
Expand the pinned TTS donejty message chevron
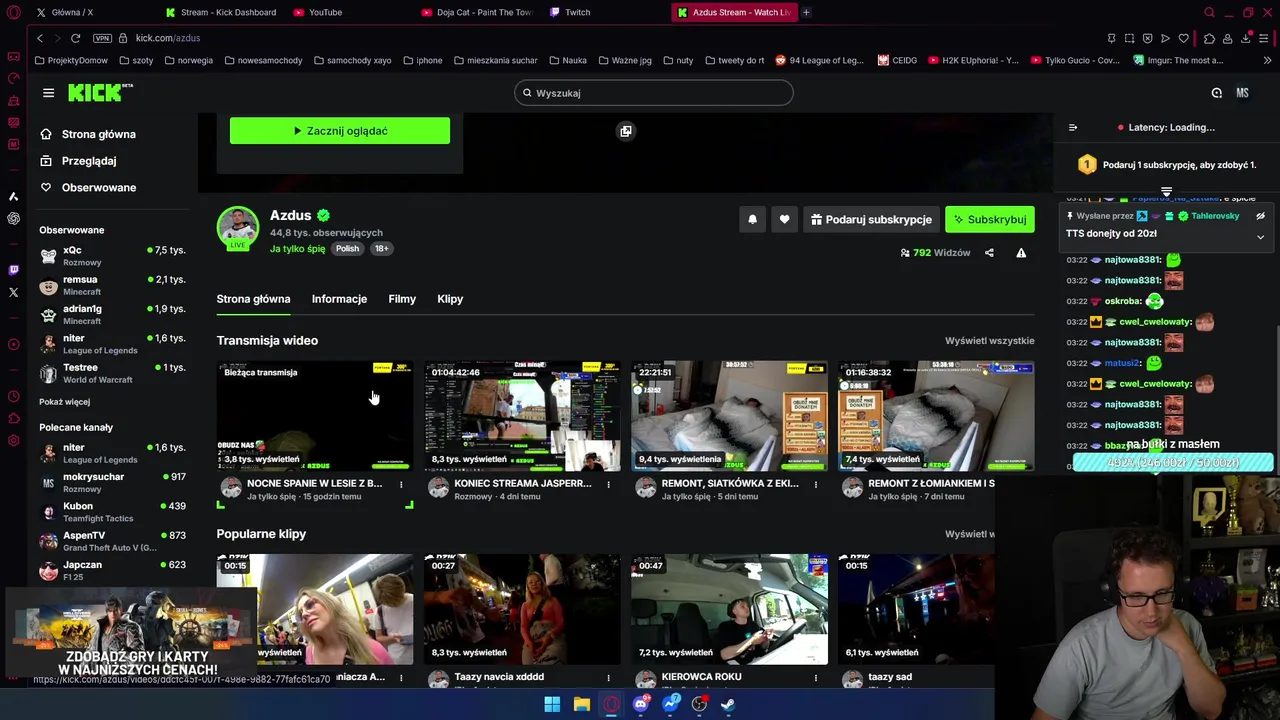coord(1260,237)
